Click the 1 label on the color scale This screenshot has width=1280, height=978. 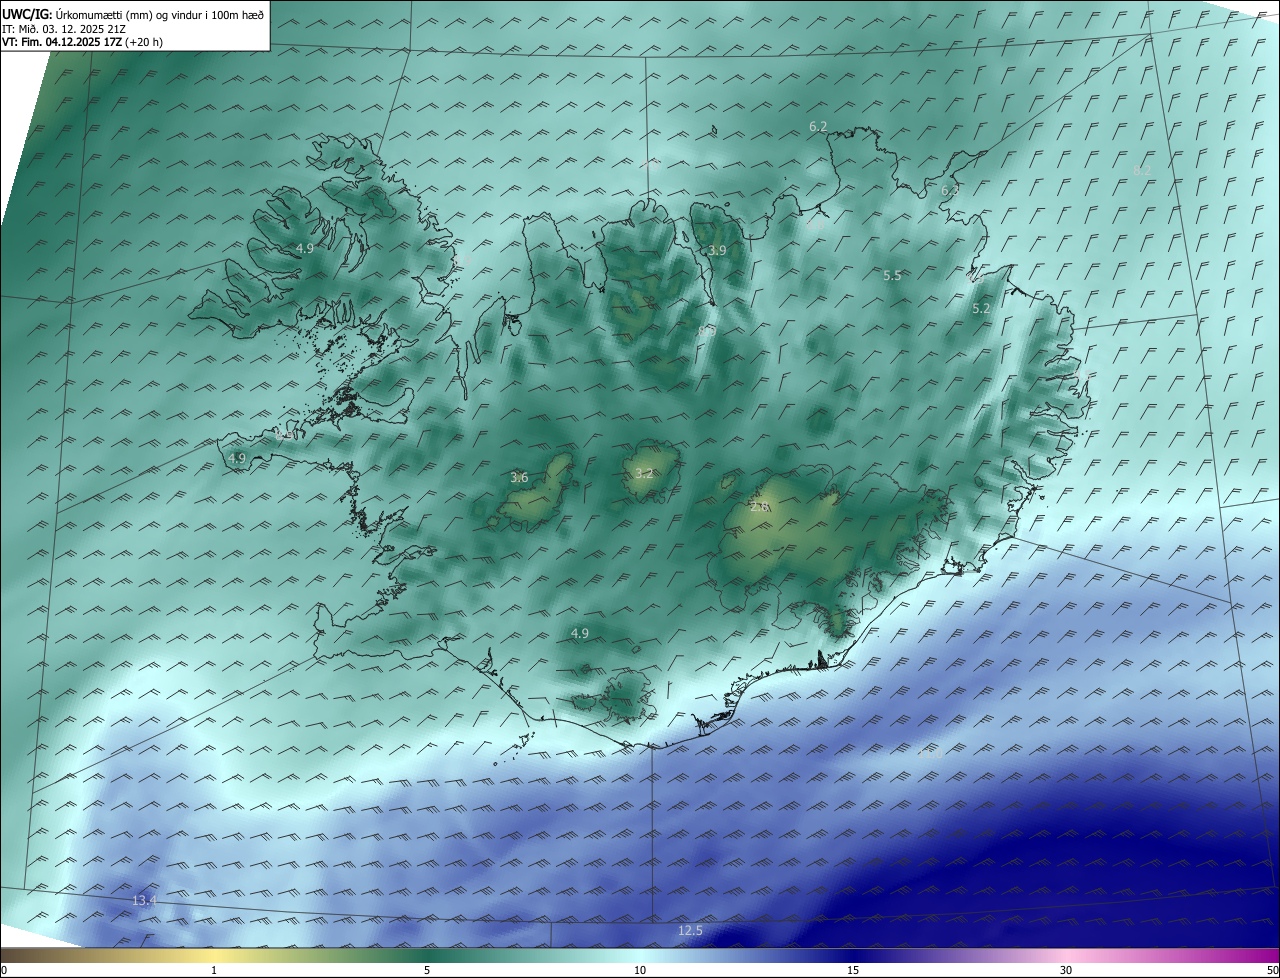pyautogui.click(x=214, y=970)
